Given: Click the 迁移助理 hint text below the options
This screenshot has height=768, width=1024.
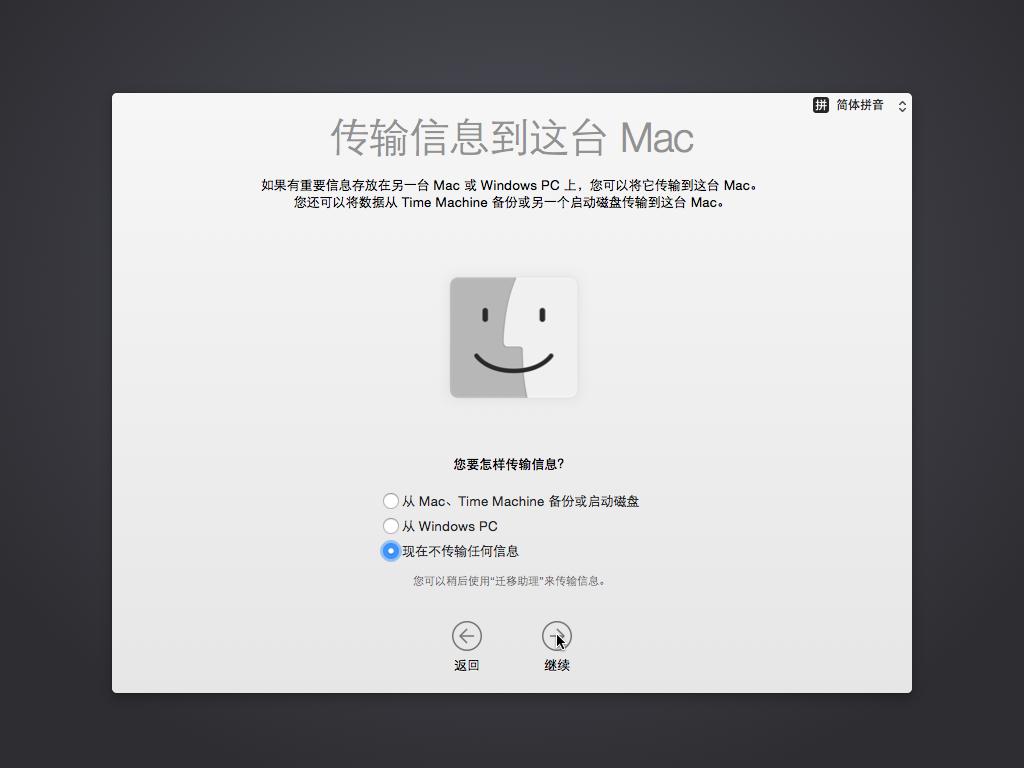Looking at the screenshot, I should point(512,580).
